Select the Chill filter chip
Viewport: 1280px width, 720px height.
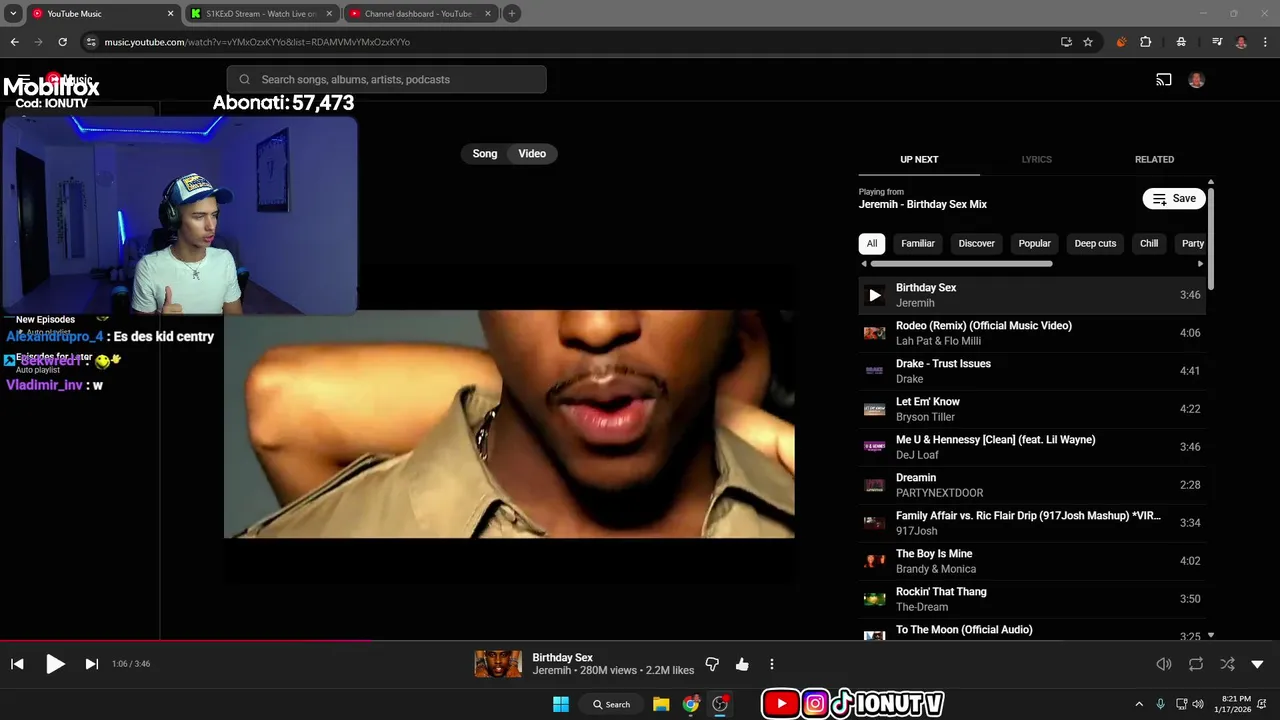pyautogui.click(x=1149, y=243)
